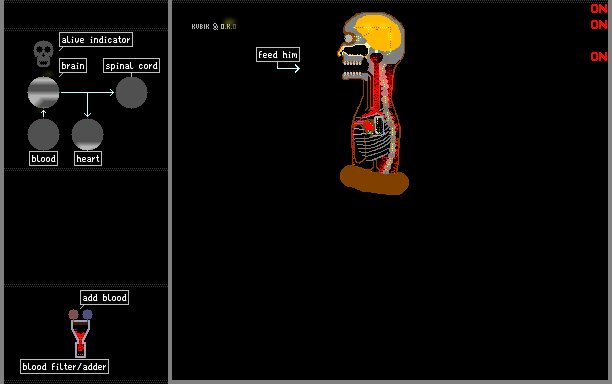Select the spinal cord status circle
Screen dimensions: 612x384
pos(132,92)
